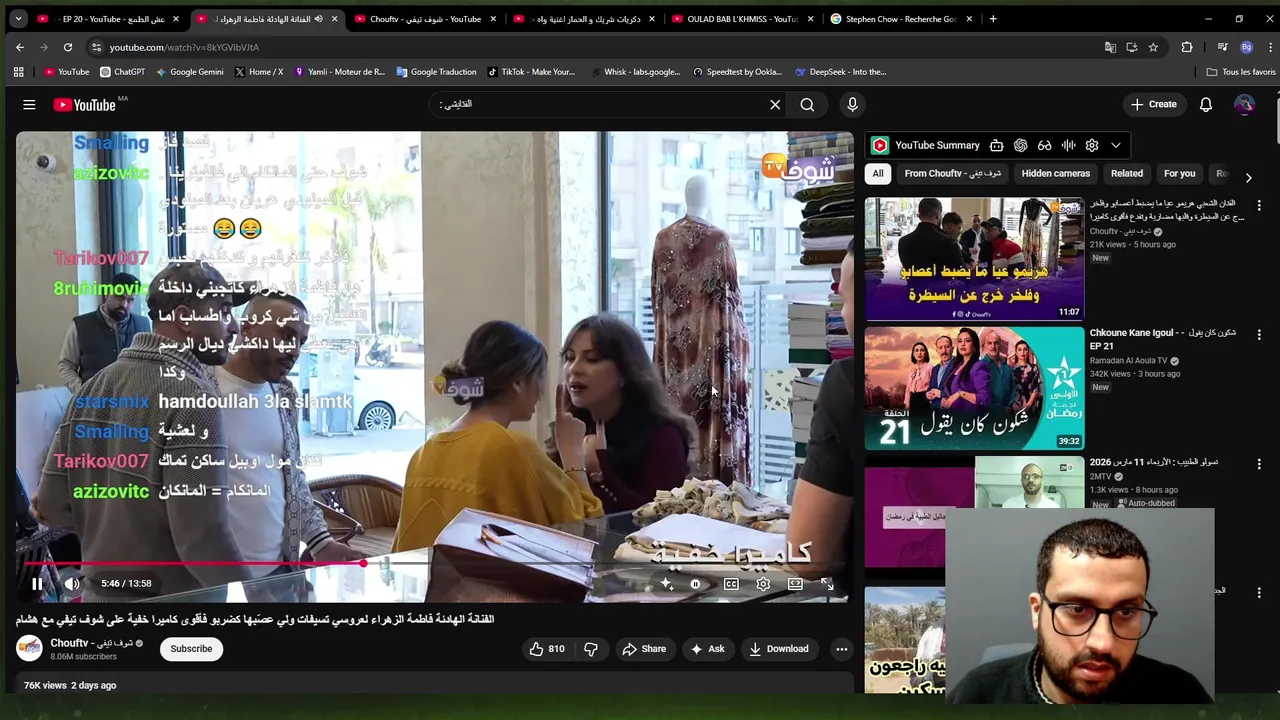Screen dimensions: 1280x720
Task: Open media controls icon in browser toolbar
Action: click(x=1222, y=47)
